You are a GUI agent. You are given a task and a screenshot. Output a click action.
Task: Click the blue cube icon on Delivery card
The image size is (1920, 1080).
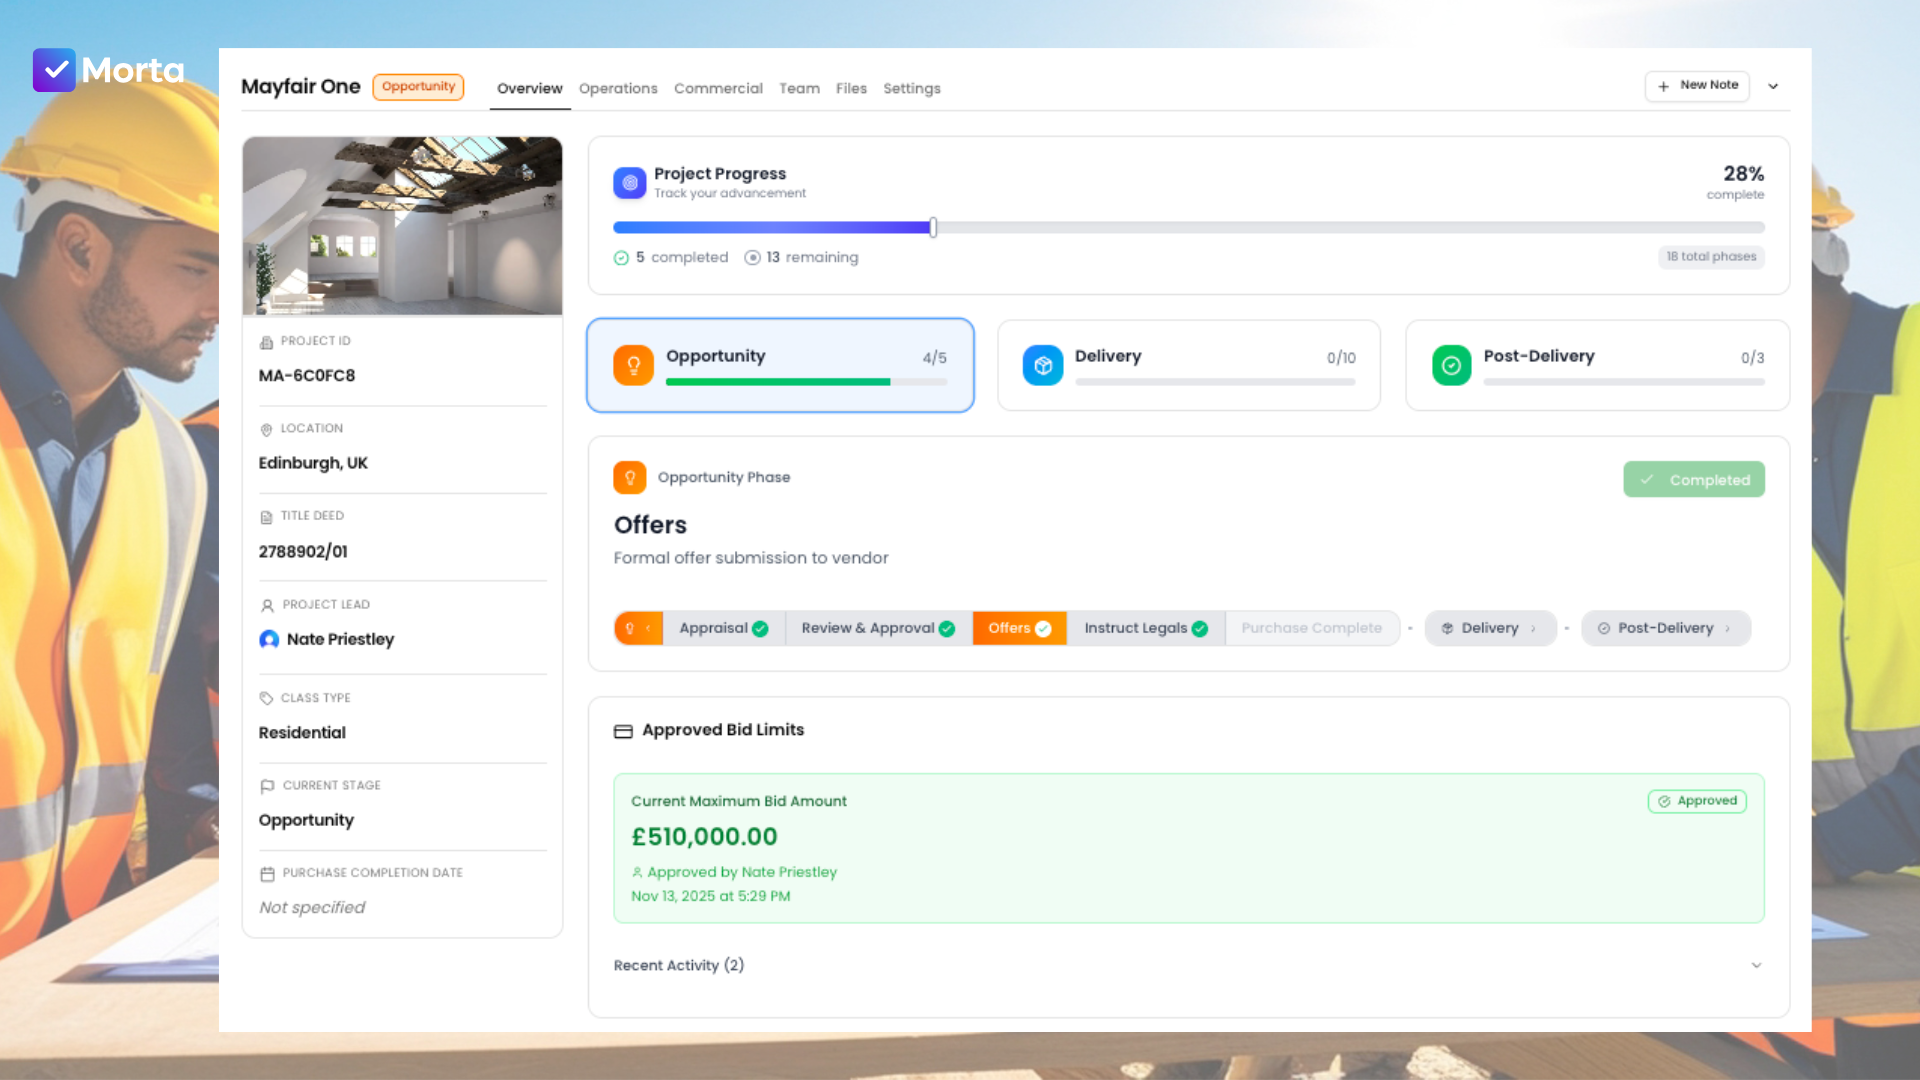1043,366
